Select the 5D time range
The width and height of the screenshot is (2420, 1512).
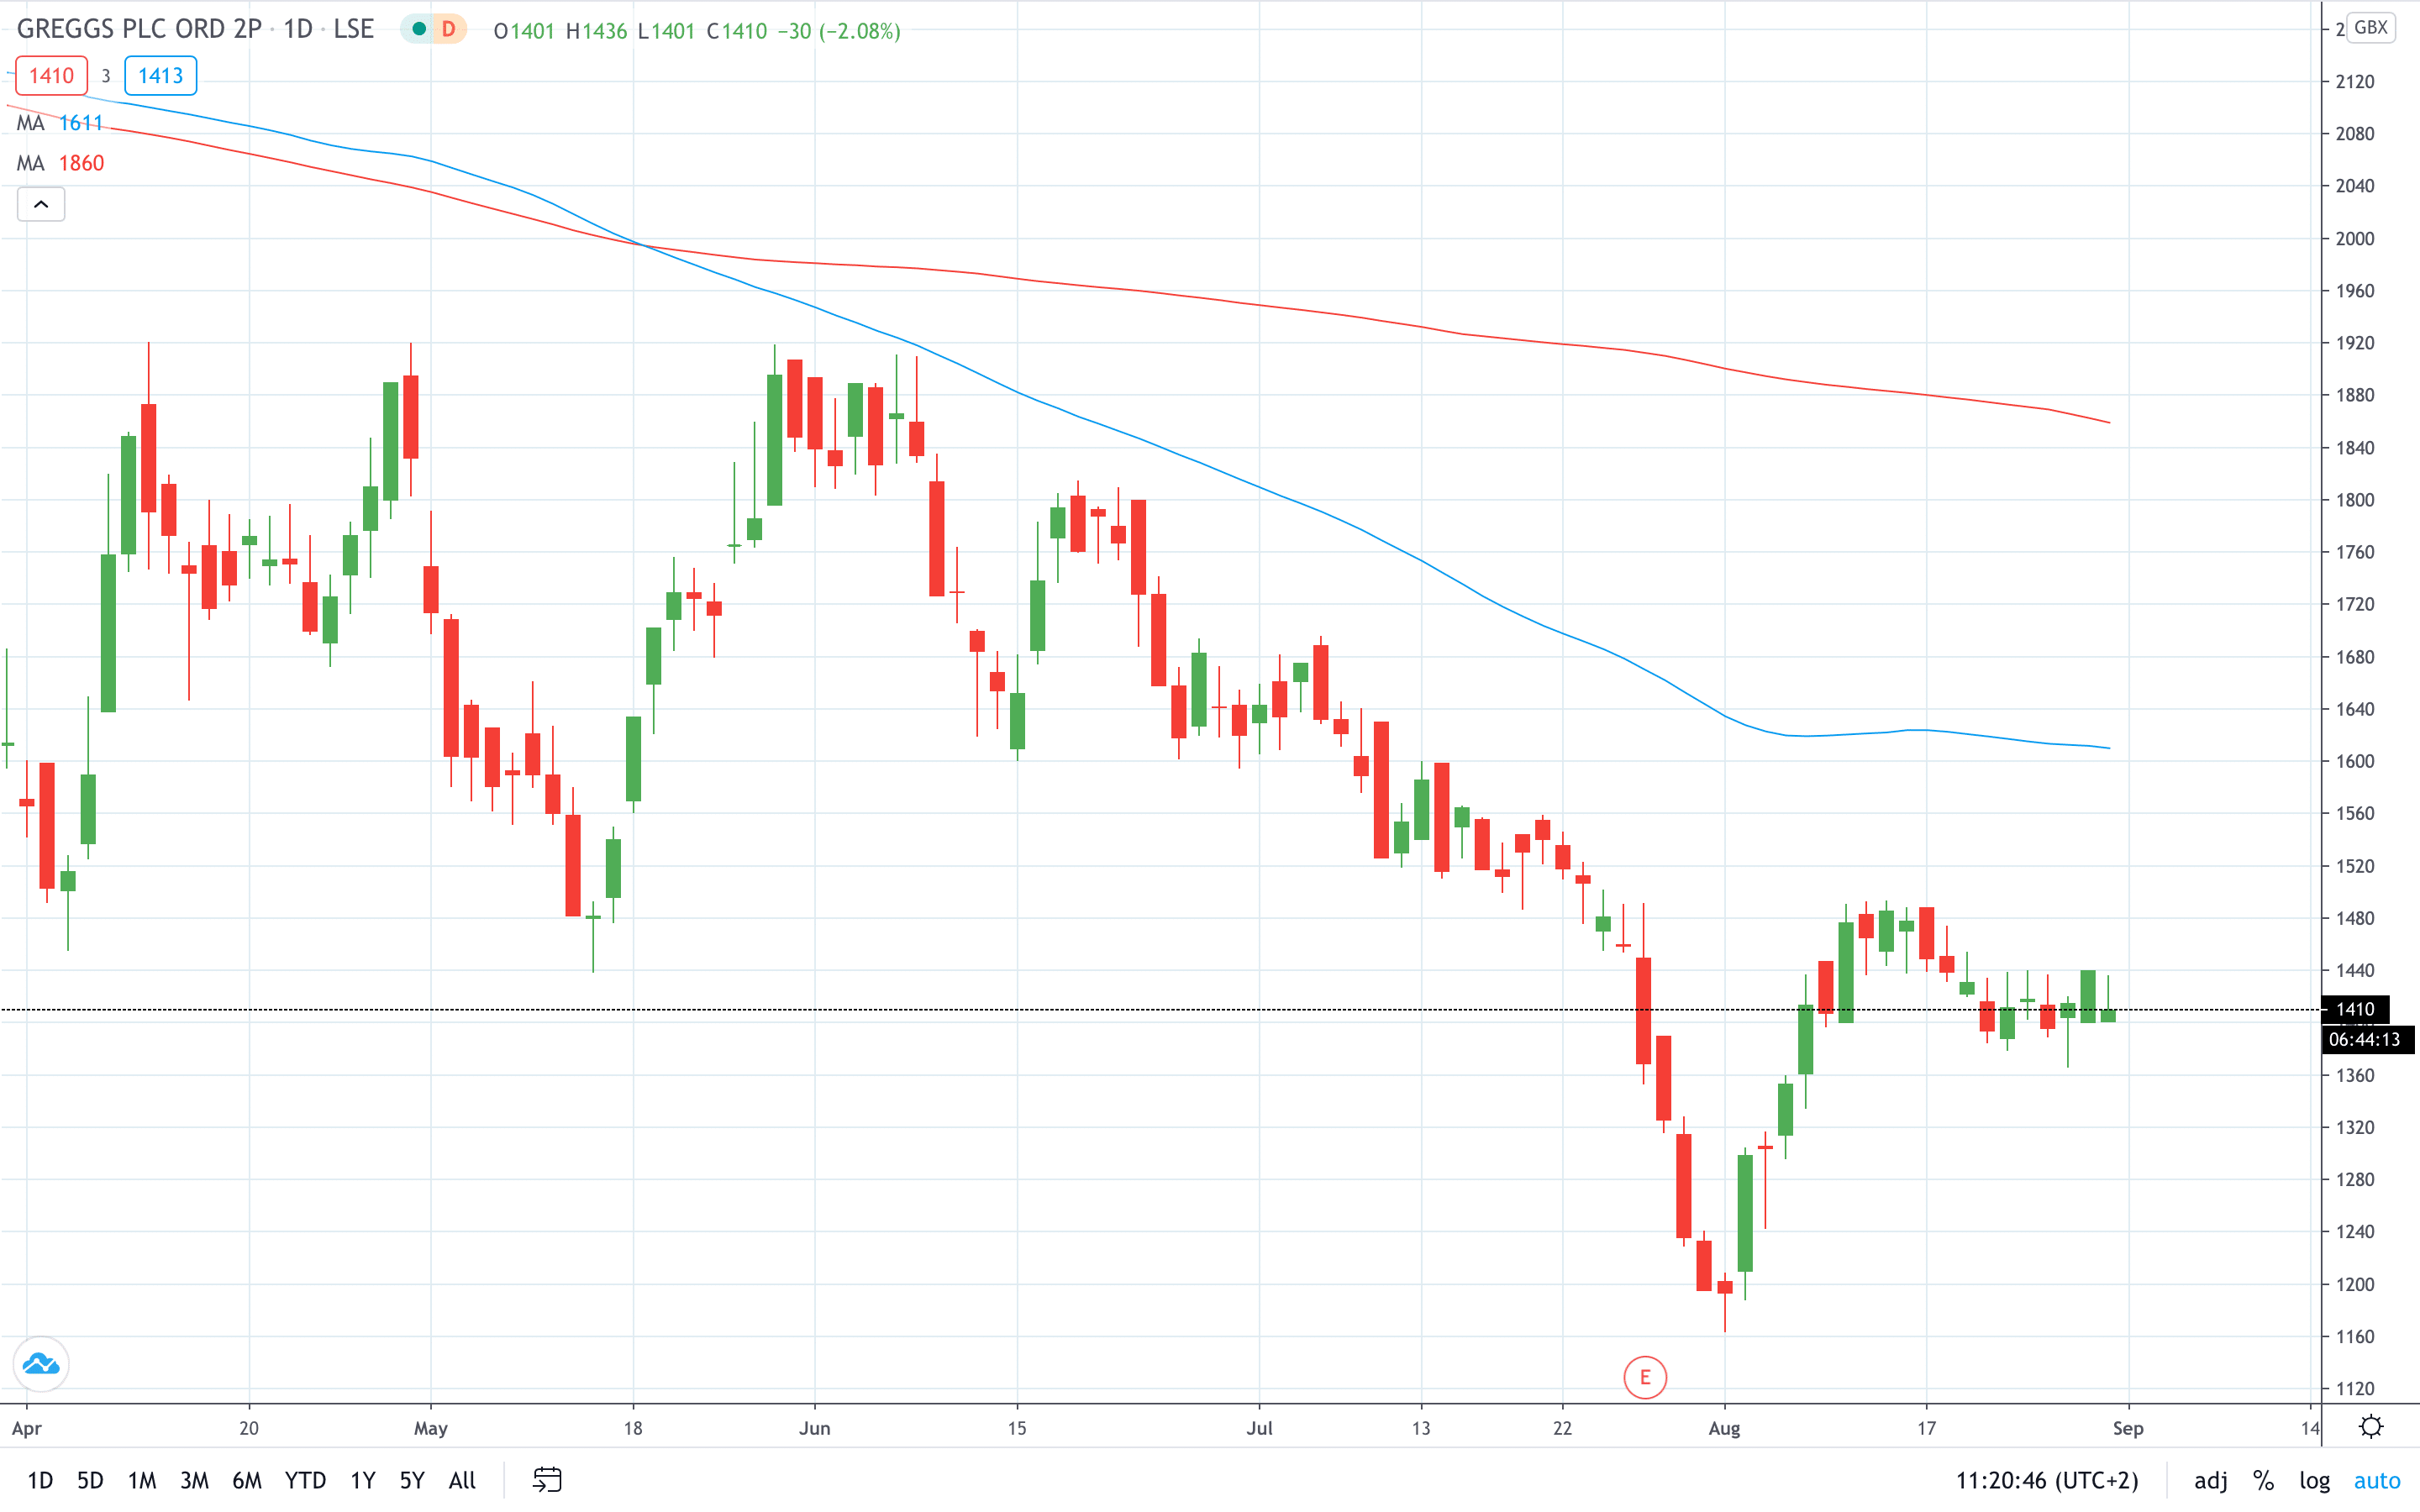(90, 1480)
